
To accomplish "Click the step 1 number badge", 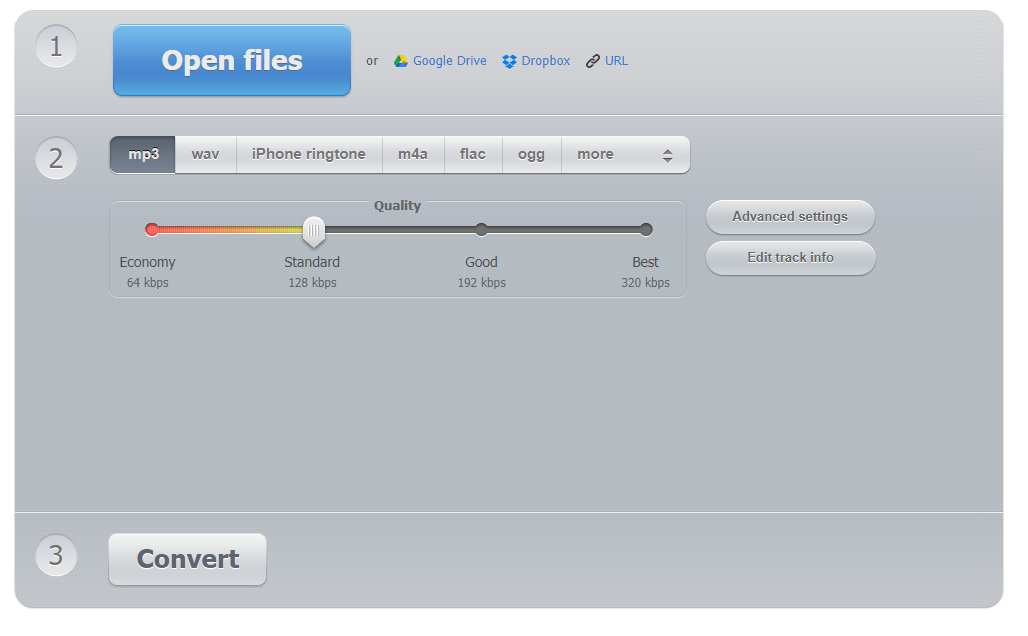I will [x=56, y=47].
